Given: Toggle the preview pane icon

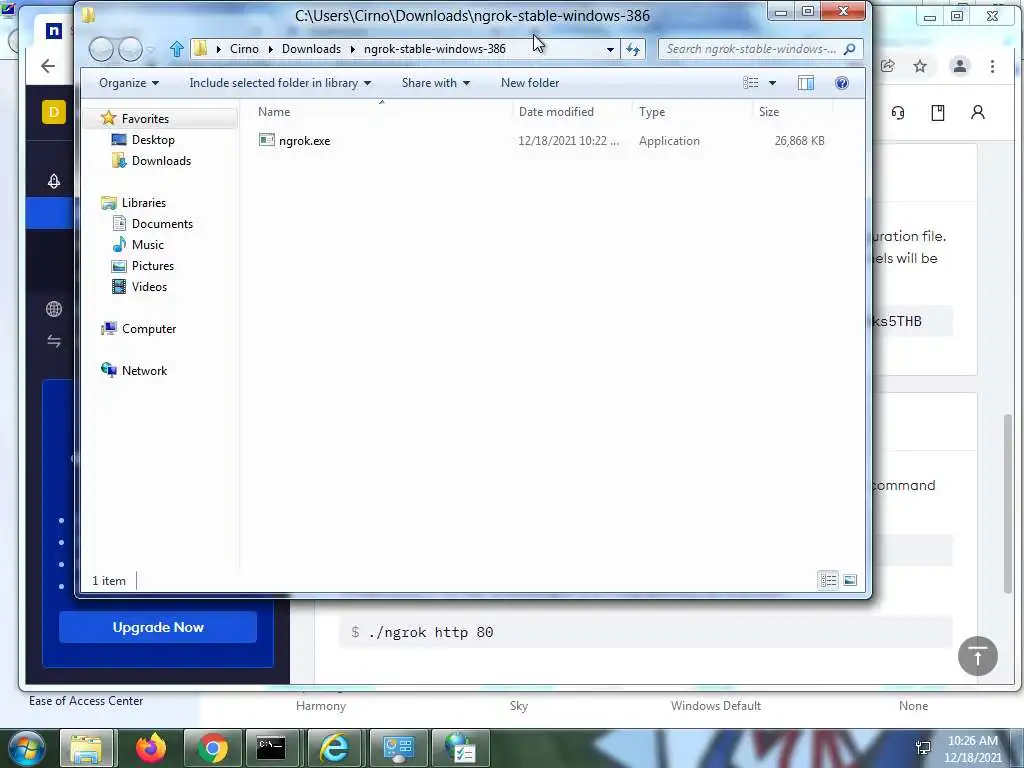Looking at the screenshot, I should pos(806,83).
